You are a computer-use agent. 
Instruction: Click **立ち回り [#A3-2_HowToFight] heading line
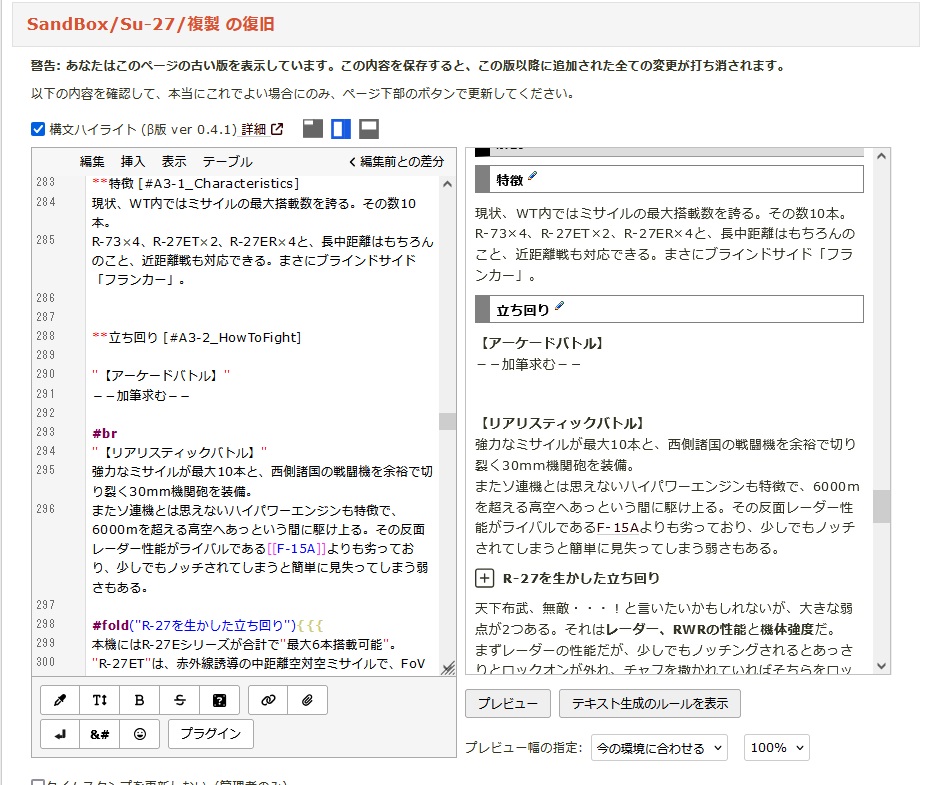point(197,338)
